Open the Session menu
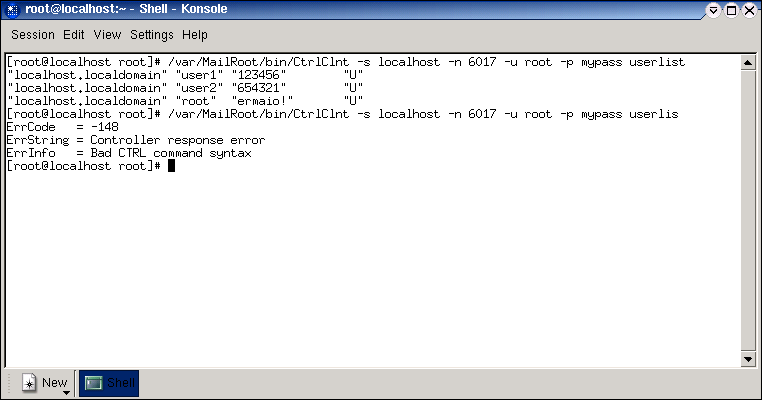762x400 pixels. point(33,35)
